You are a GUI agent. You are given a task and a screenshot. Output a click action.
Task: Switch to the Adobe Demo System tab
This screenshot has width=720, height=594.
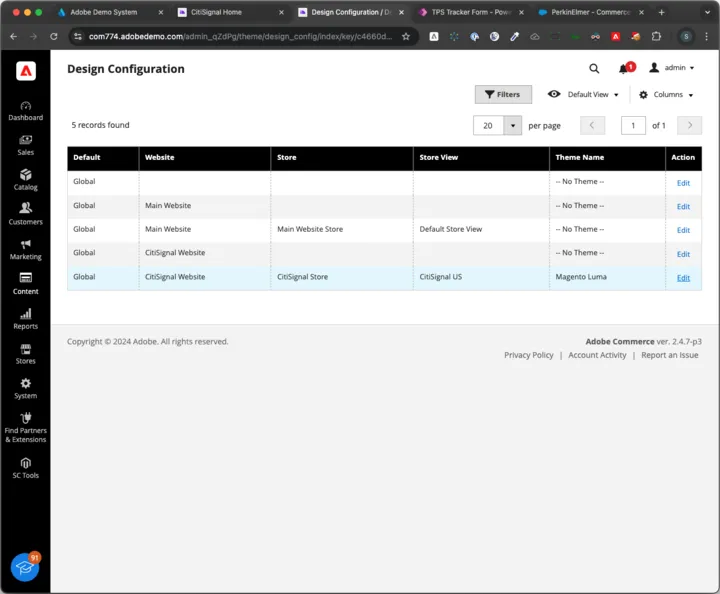click(x=104, y=12)
